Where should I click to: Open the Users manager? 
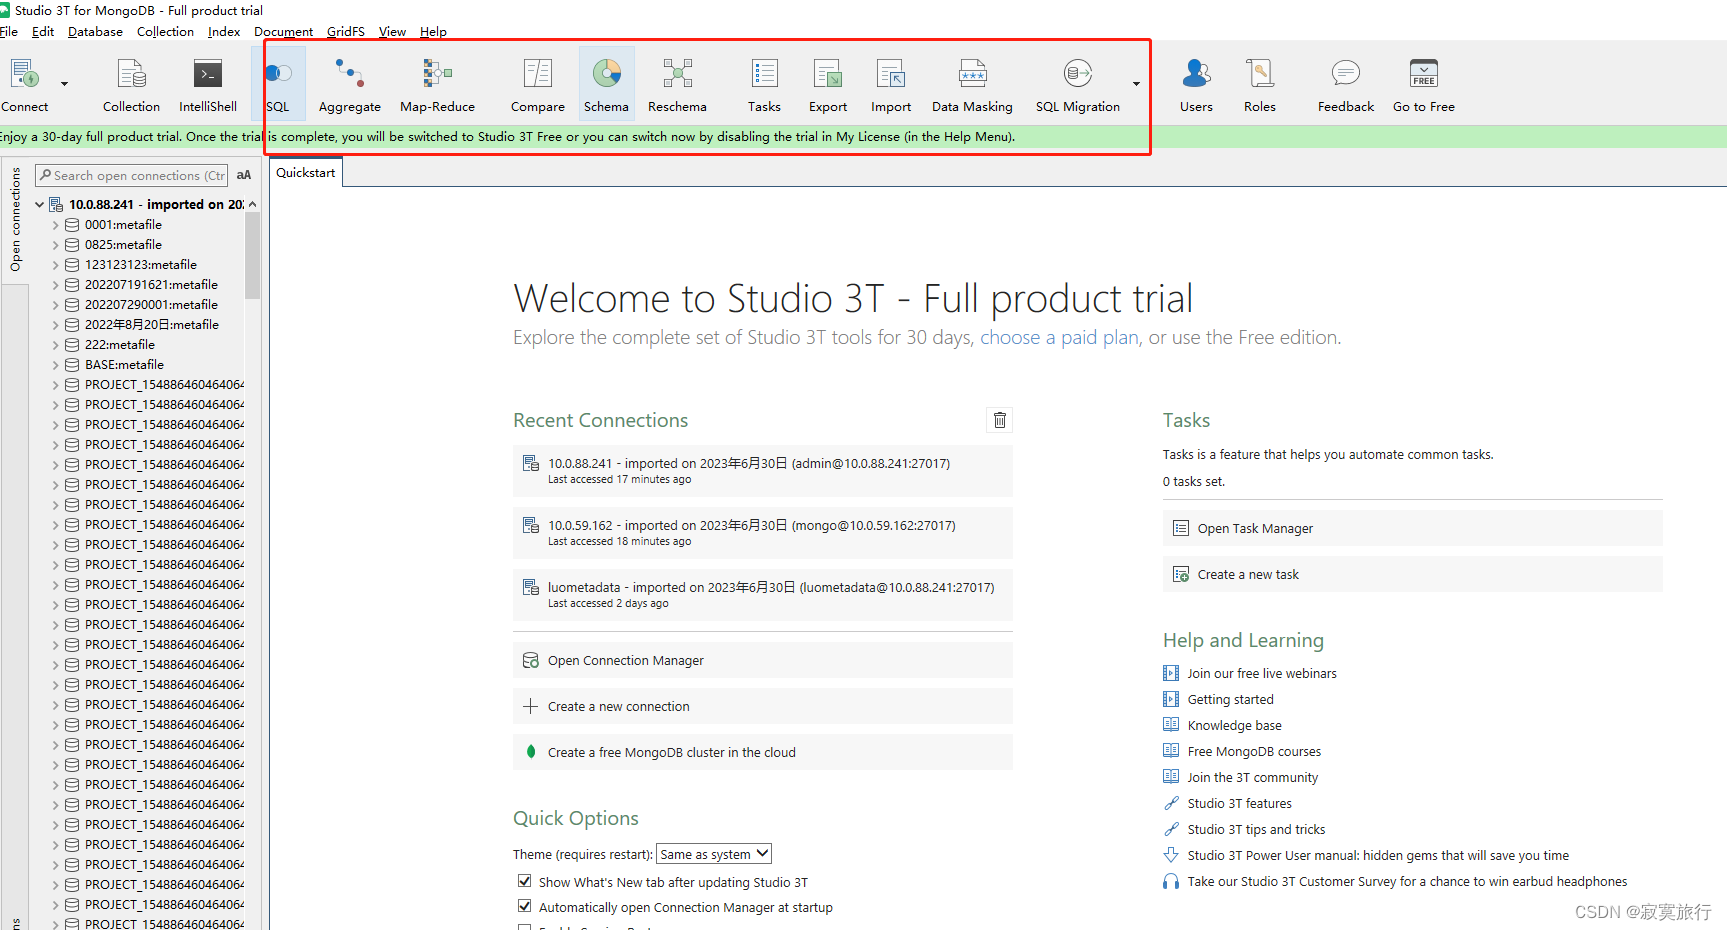pos(1196,85)
